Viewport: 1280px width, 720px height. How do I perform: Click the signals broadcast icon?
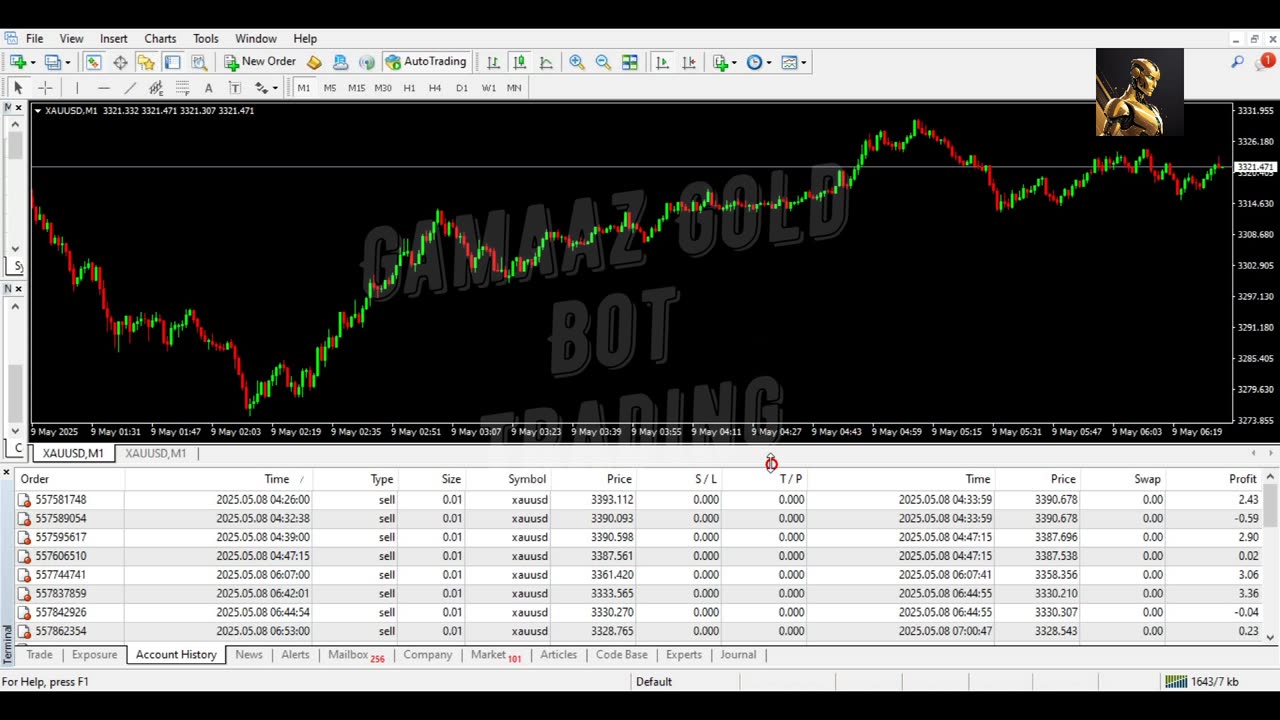[367, 62]
